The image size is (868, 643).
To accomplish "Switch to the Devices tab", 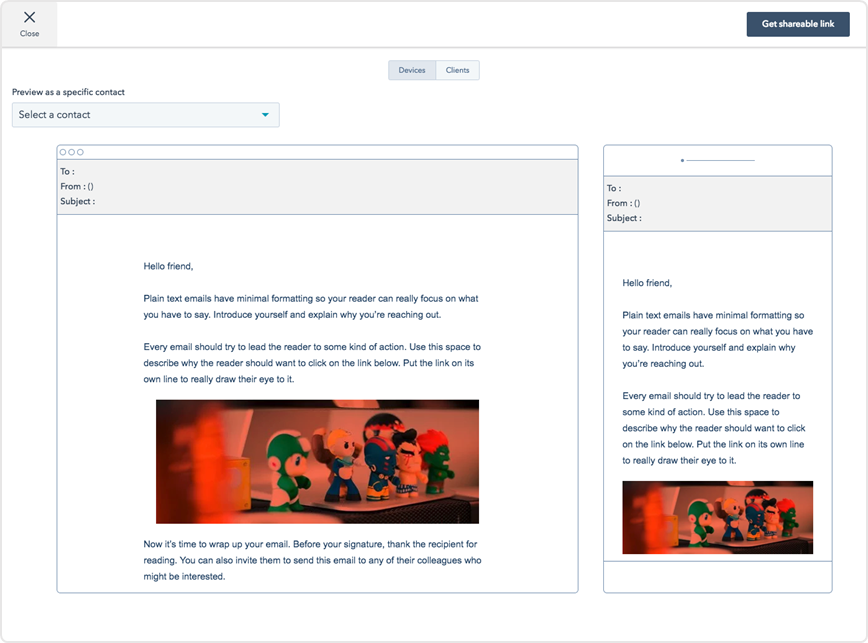I will tap(412, 70).
